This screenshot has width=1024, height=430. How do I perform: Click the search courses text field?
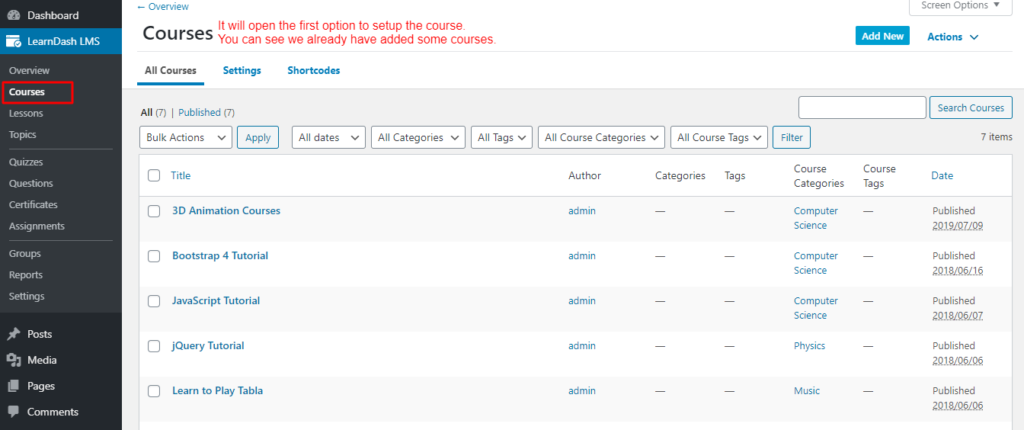862,108
